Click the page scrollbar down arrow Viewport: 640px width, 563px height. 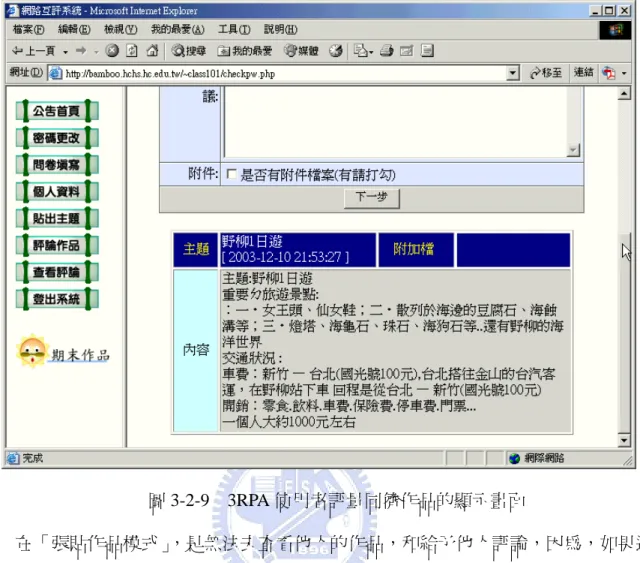click(x=624, y=440)
